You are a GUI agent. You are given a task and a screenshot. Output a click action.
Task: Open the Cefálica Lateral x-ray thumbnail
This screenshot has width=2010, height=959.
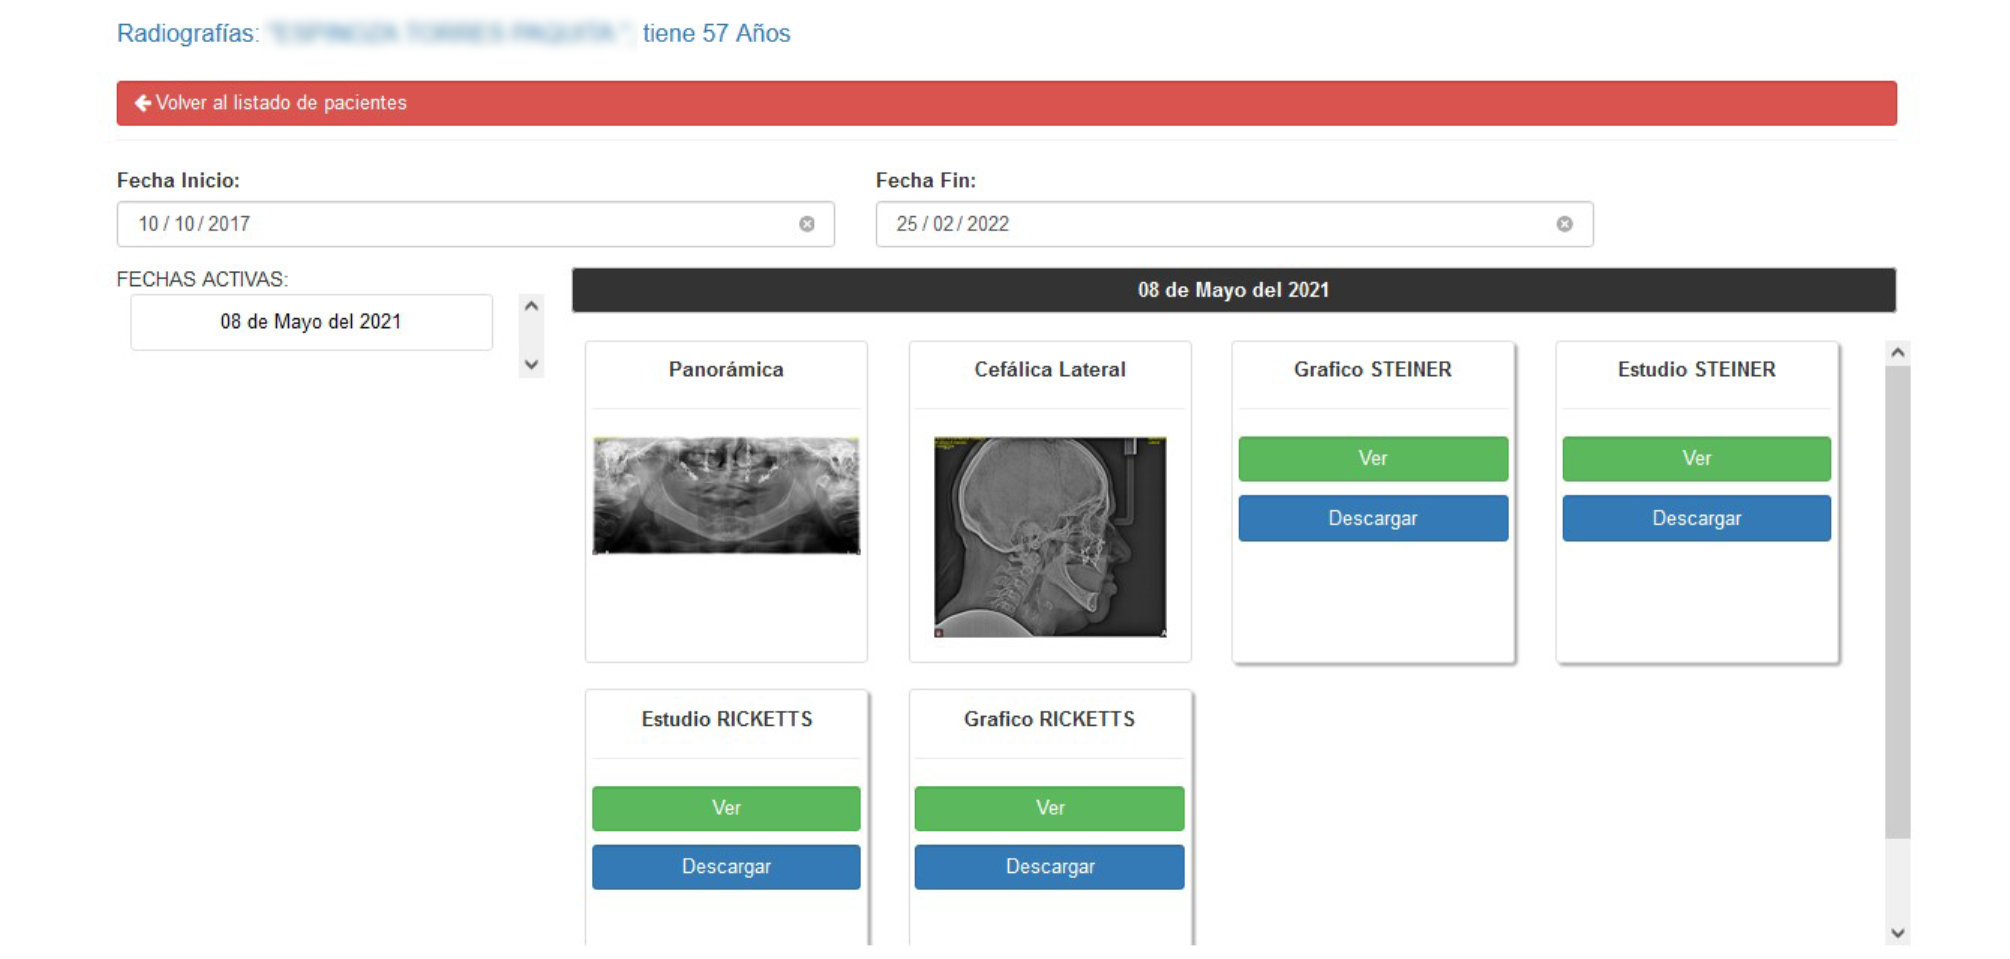pyautogui.click(x=1050, y=536)
